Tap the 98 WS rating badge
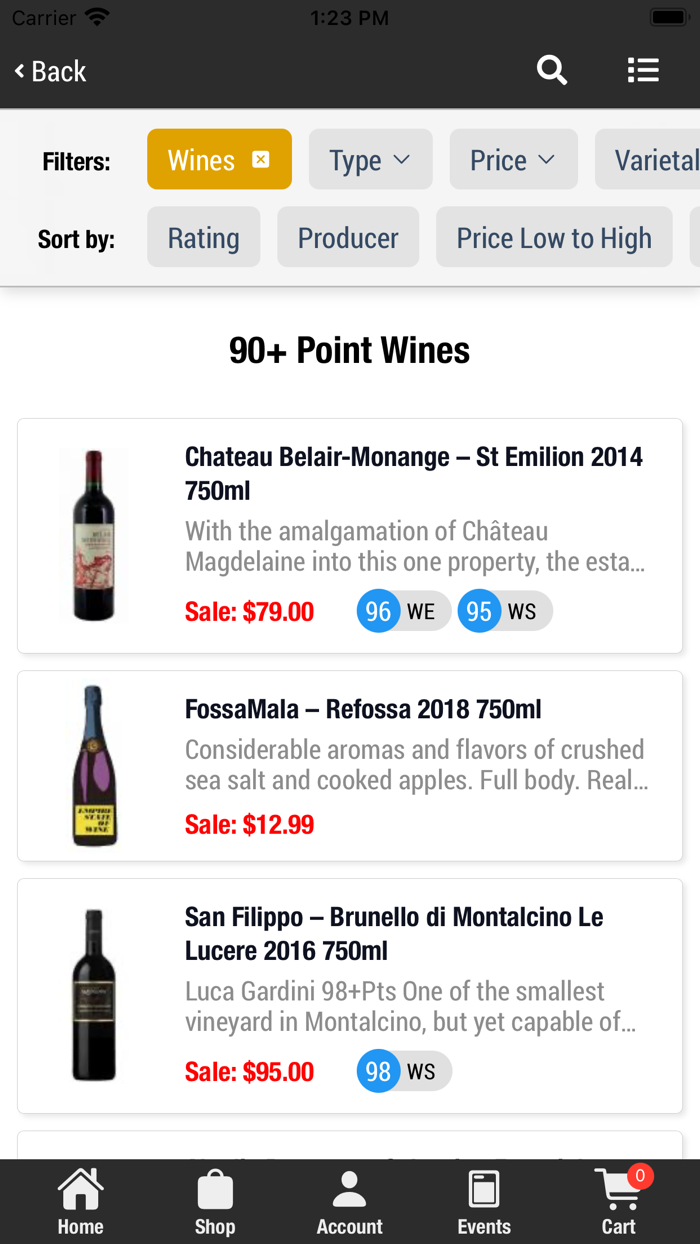 pos(403,1072)
